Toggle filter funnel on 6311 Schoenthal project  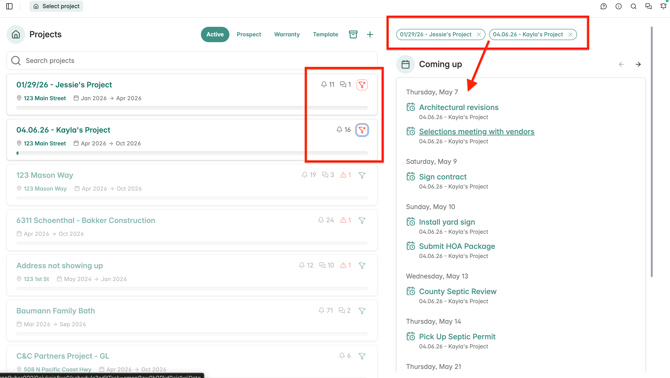pyautogui.click(x=362, y=220)
